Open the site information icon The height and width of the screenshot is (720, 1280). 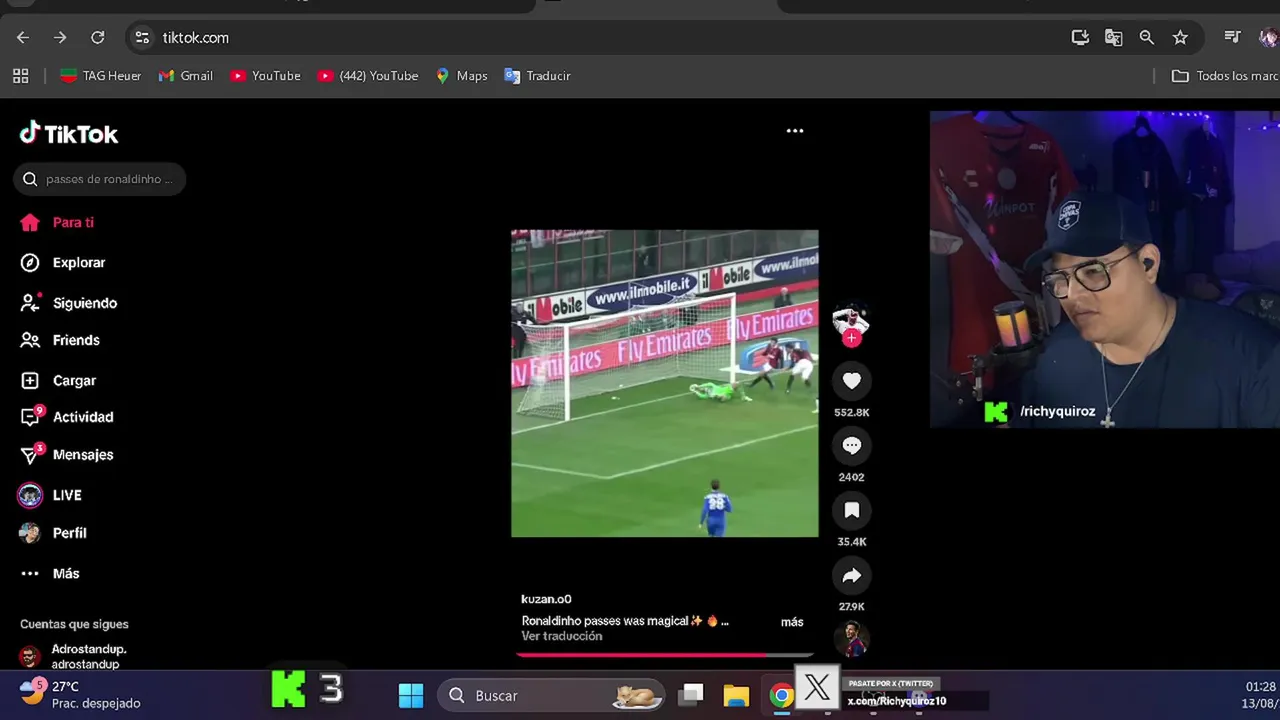[142, 37]
